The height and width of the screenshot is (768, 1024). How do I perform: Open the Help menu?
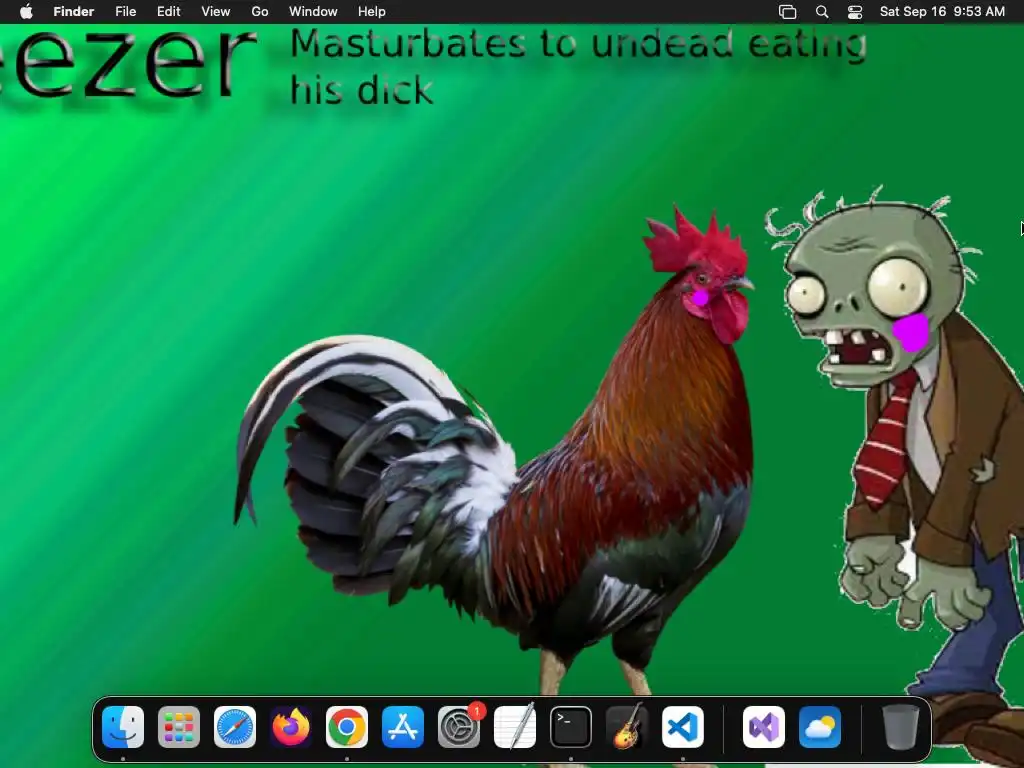click(x=372, y=12)
